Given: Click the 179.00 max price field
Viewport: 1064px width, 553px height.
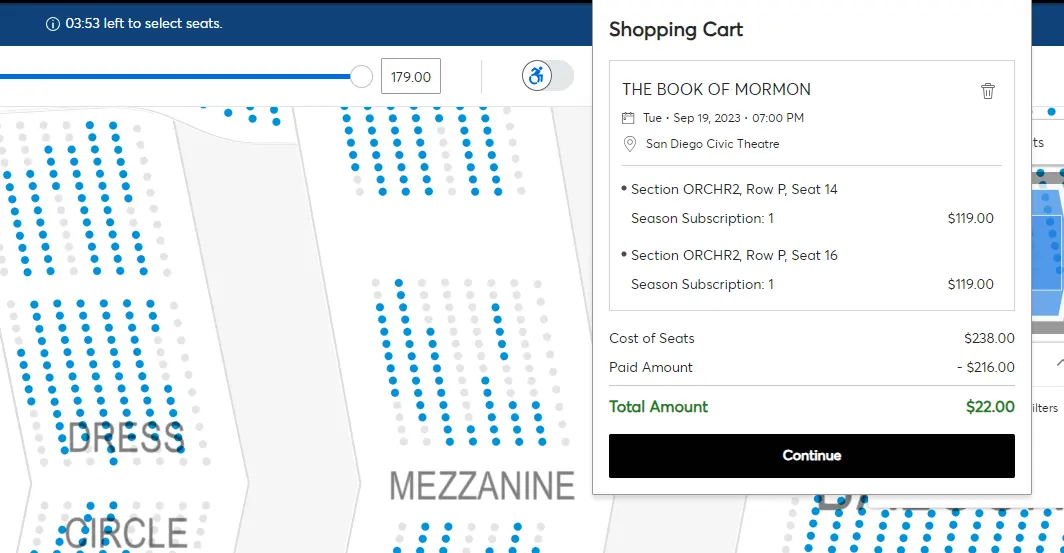Looking at the screenshot, I should (x=410, y=77).
